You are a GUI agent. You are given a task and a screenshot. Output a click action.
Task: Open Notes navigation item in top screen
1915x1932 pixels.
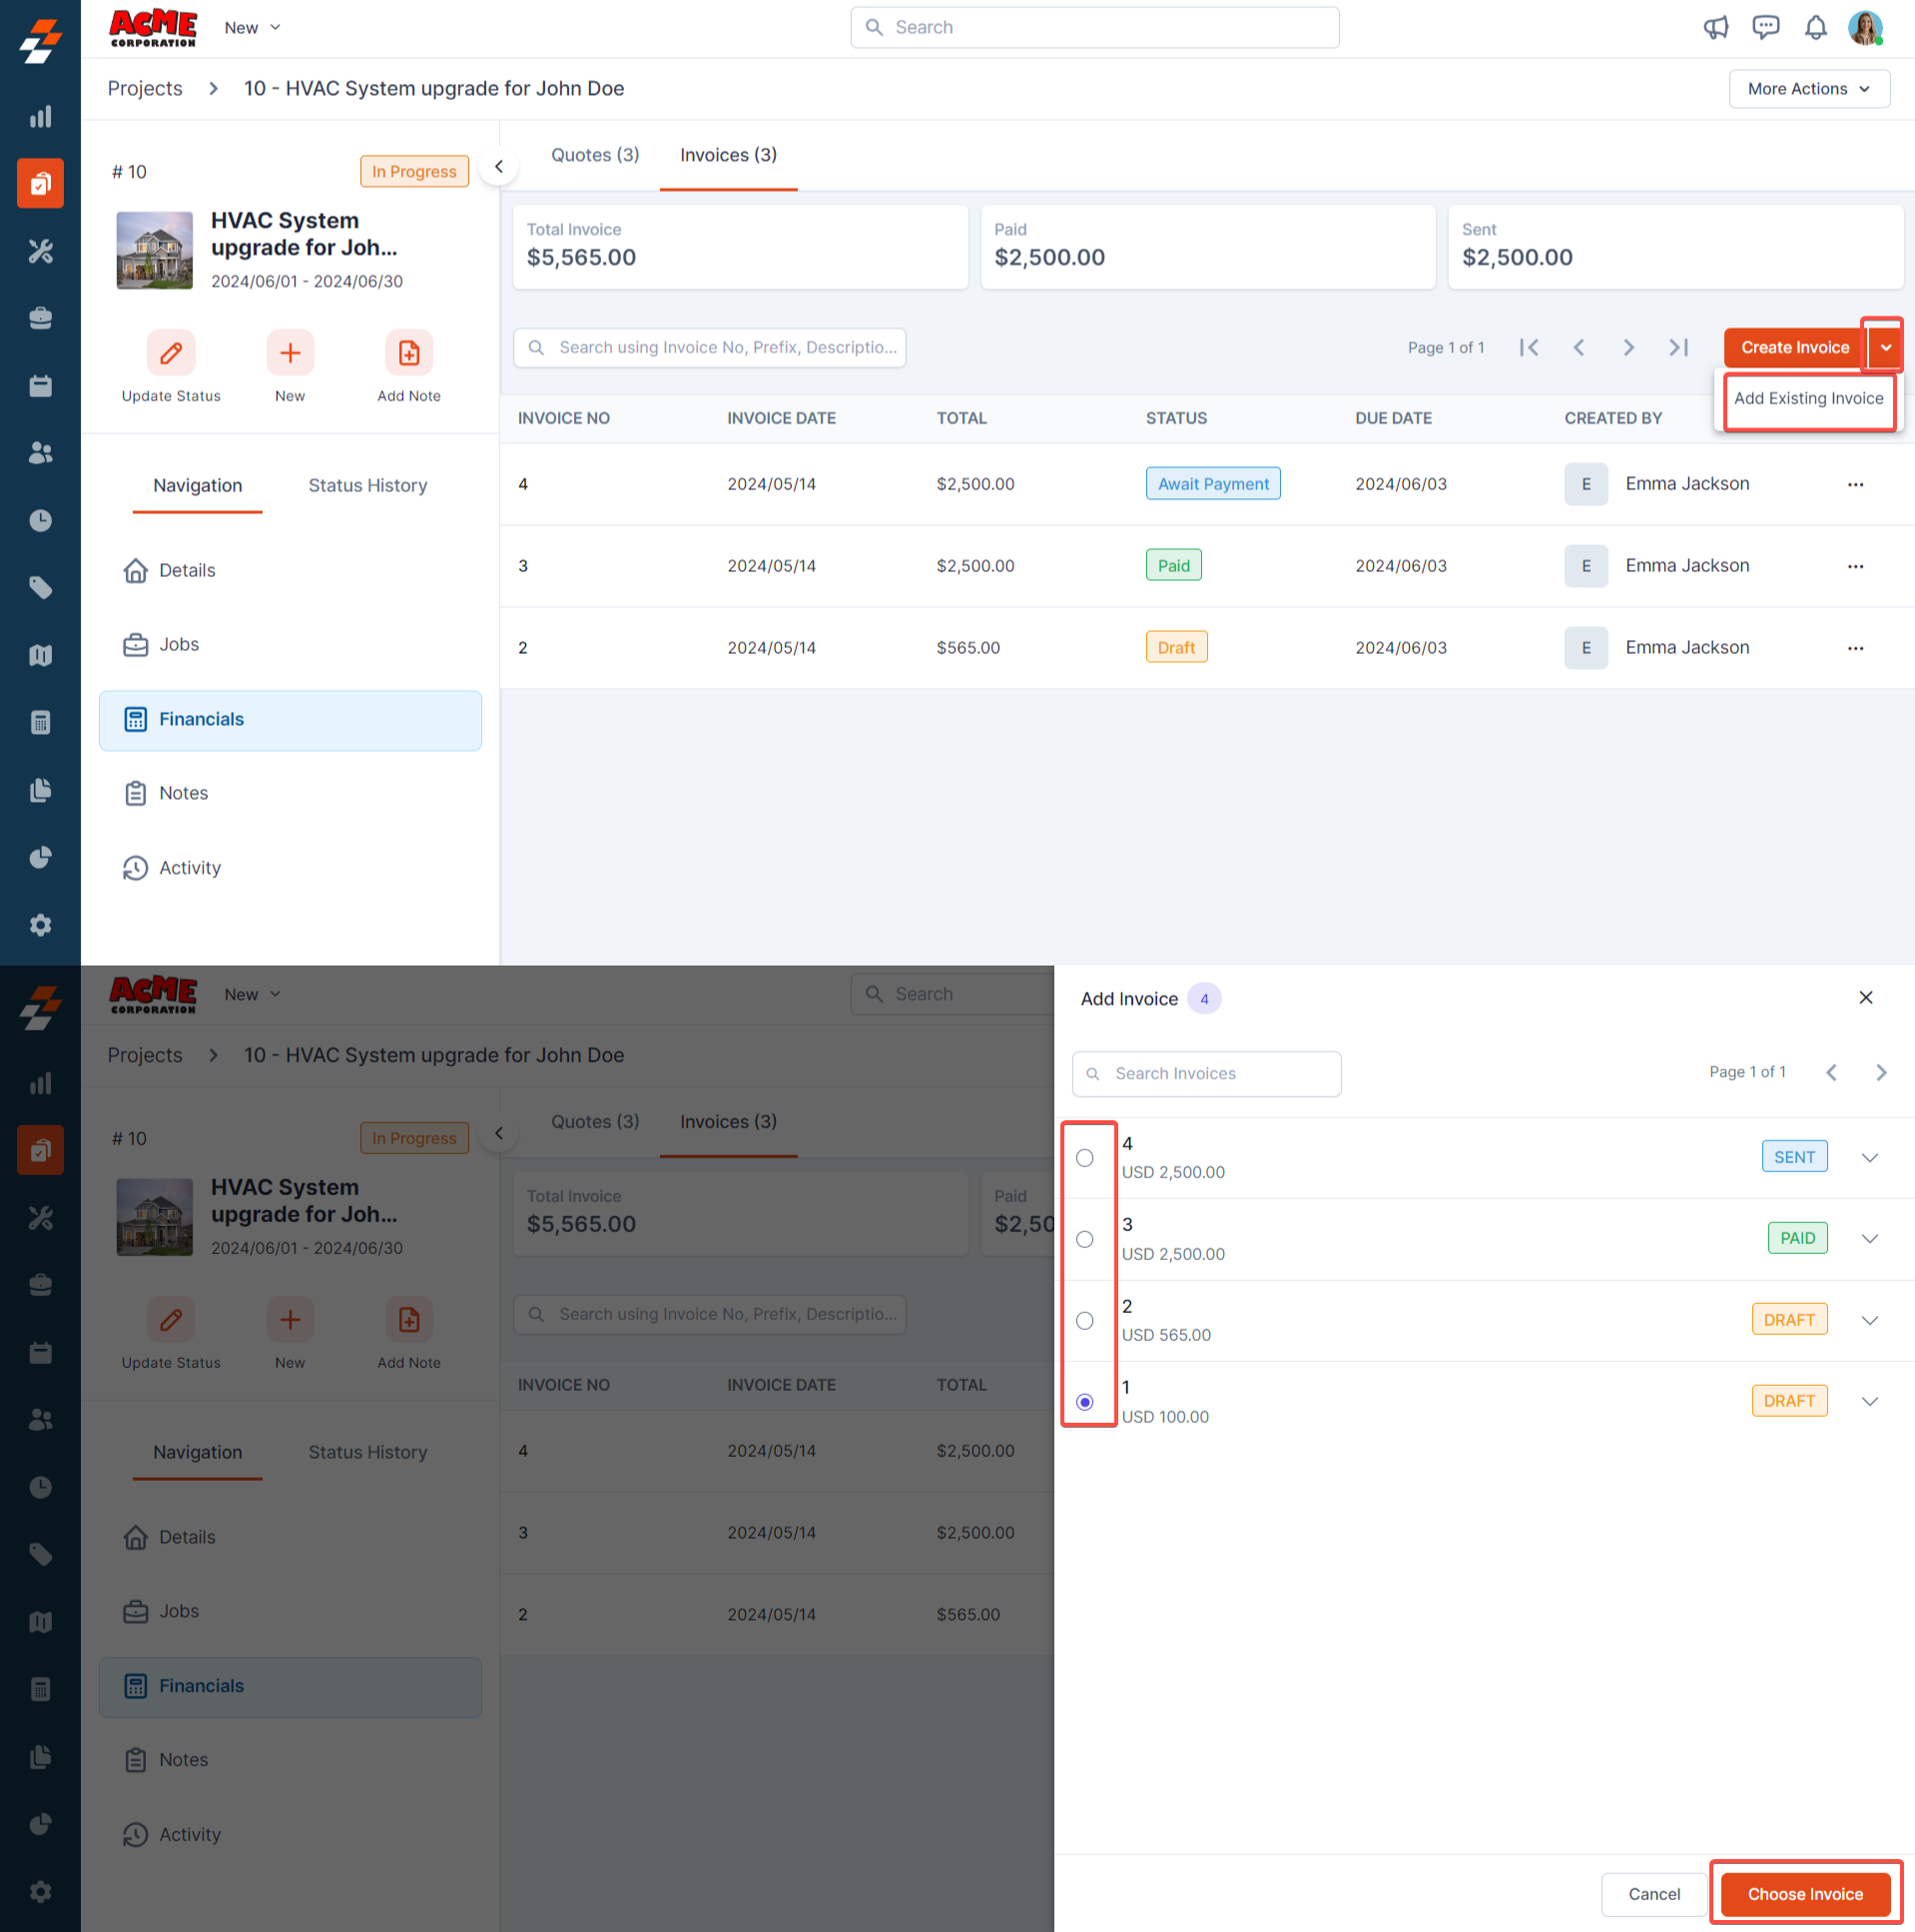point(290,794)
